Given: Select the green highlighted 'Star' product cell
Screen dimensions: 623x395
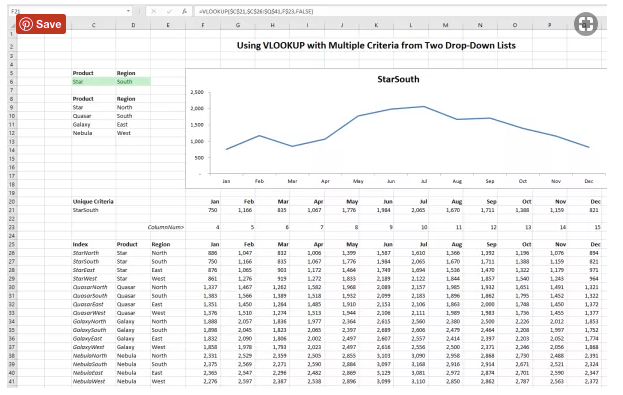Looking at the screenshot, I should tap(93, 82).
